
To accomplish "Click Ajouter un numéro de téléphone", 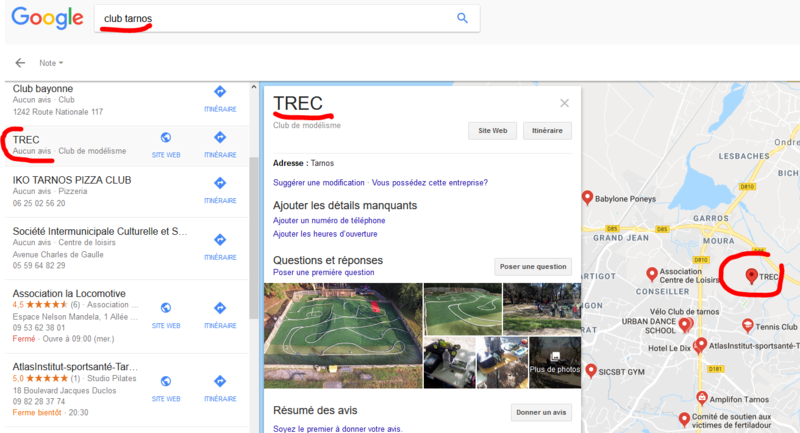I will [x=329, y=220].
